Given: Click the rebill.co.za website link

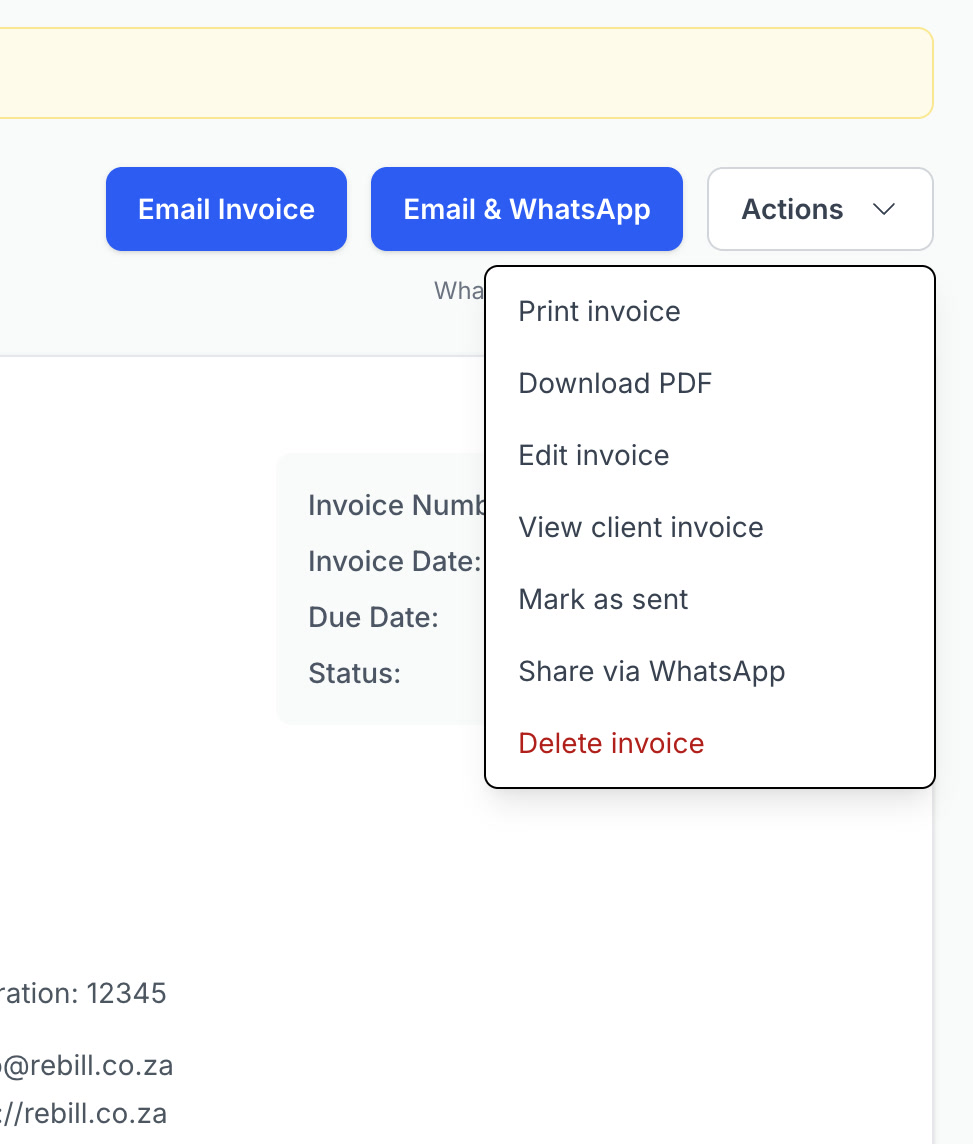Looking at the screenshot, I should pyautogui.click(x=84, y=1113).
